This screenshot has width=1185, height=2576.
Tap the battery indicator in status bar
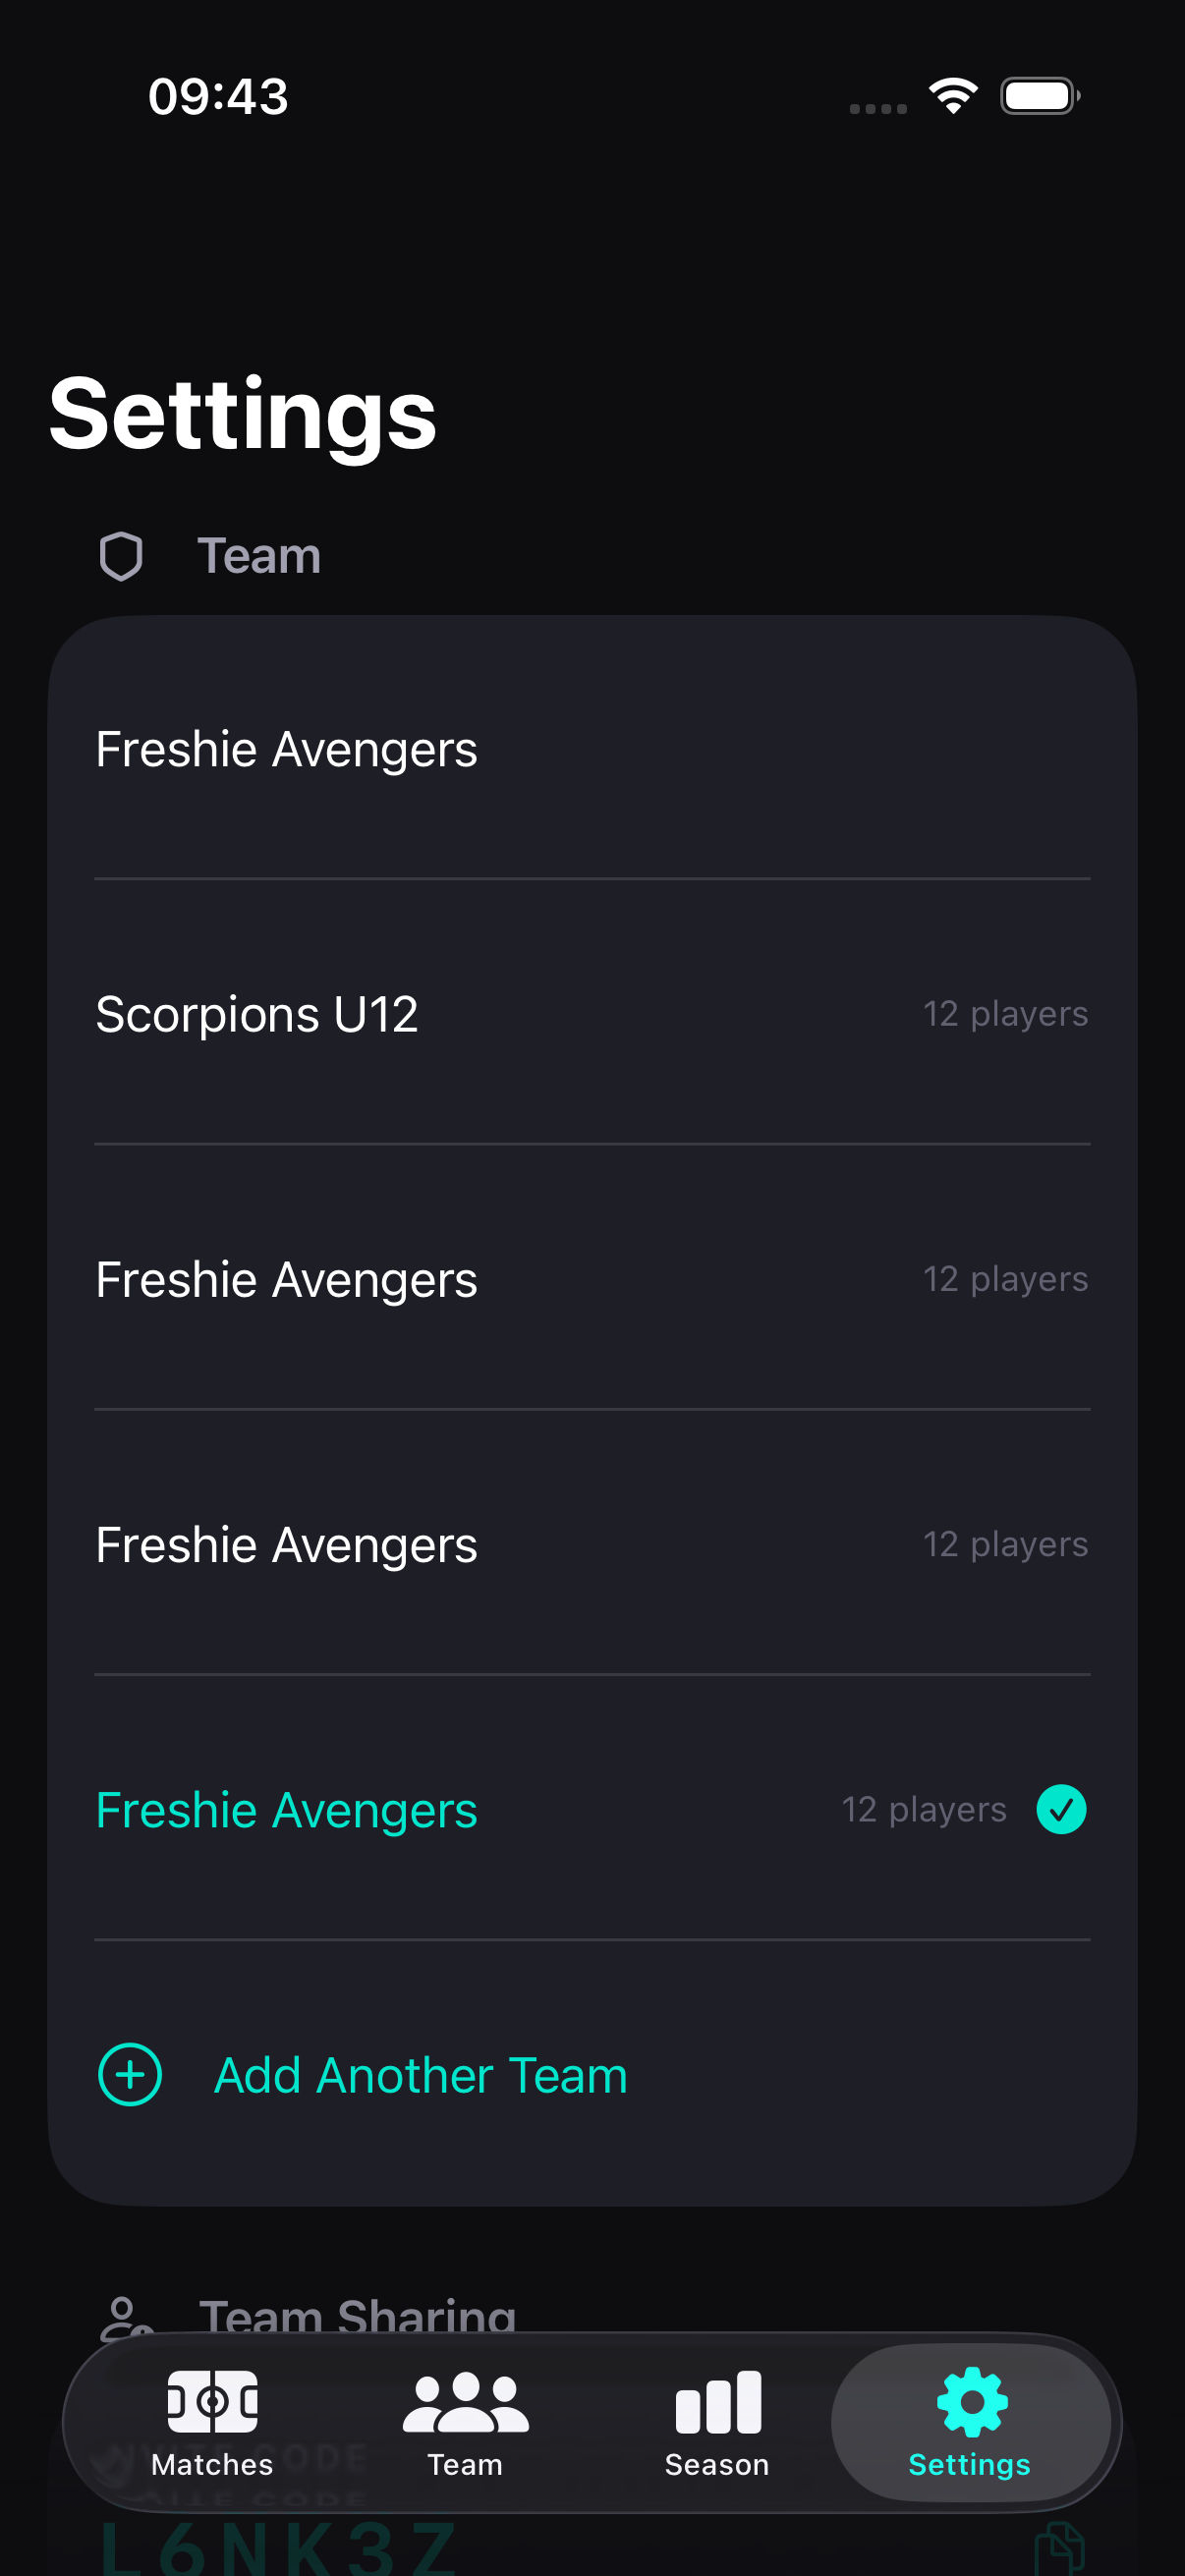coord(1039,96)
